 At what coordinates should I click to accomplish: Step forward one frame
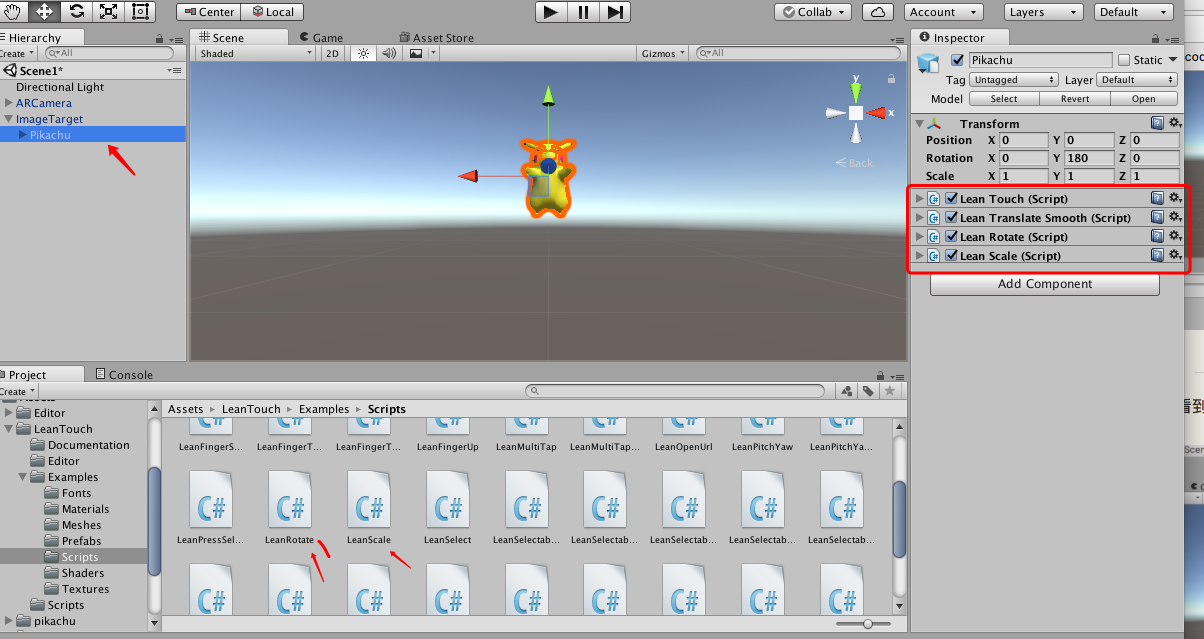coord(615,12)
